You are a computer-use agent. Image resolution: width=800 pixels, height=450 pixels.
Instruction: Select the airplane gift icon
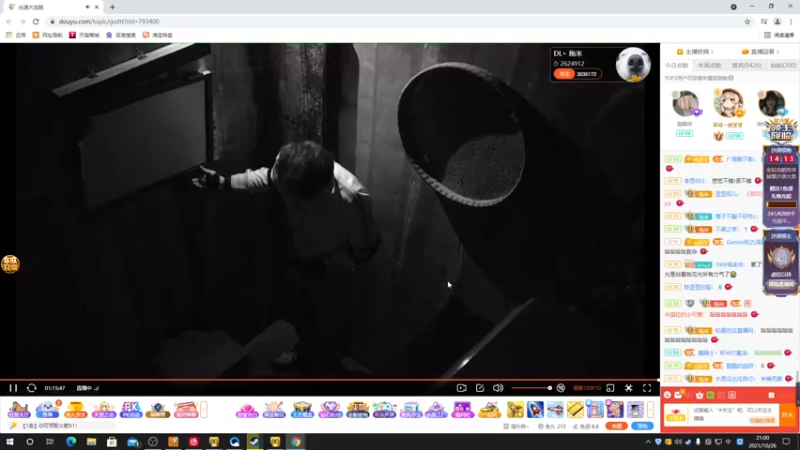point(555,409)
